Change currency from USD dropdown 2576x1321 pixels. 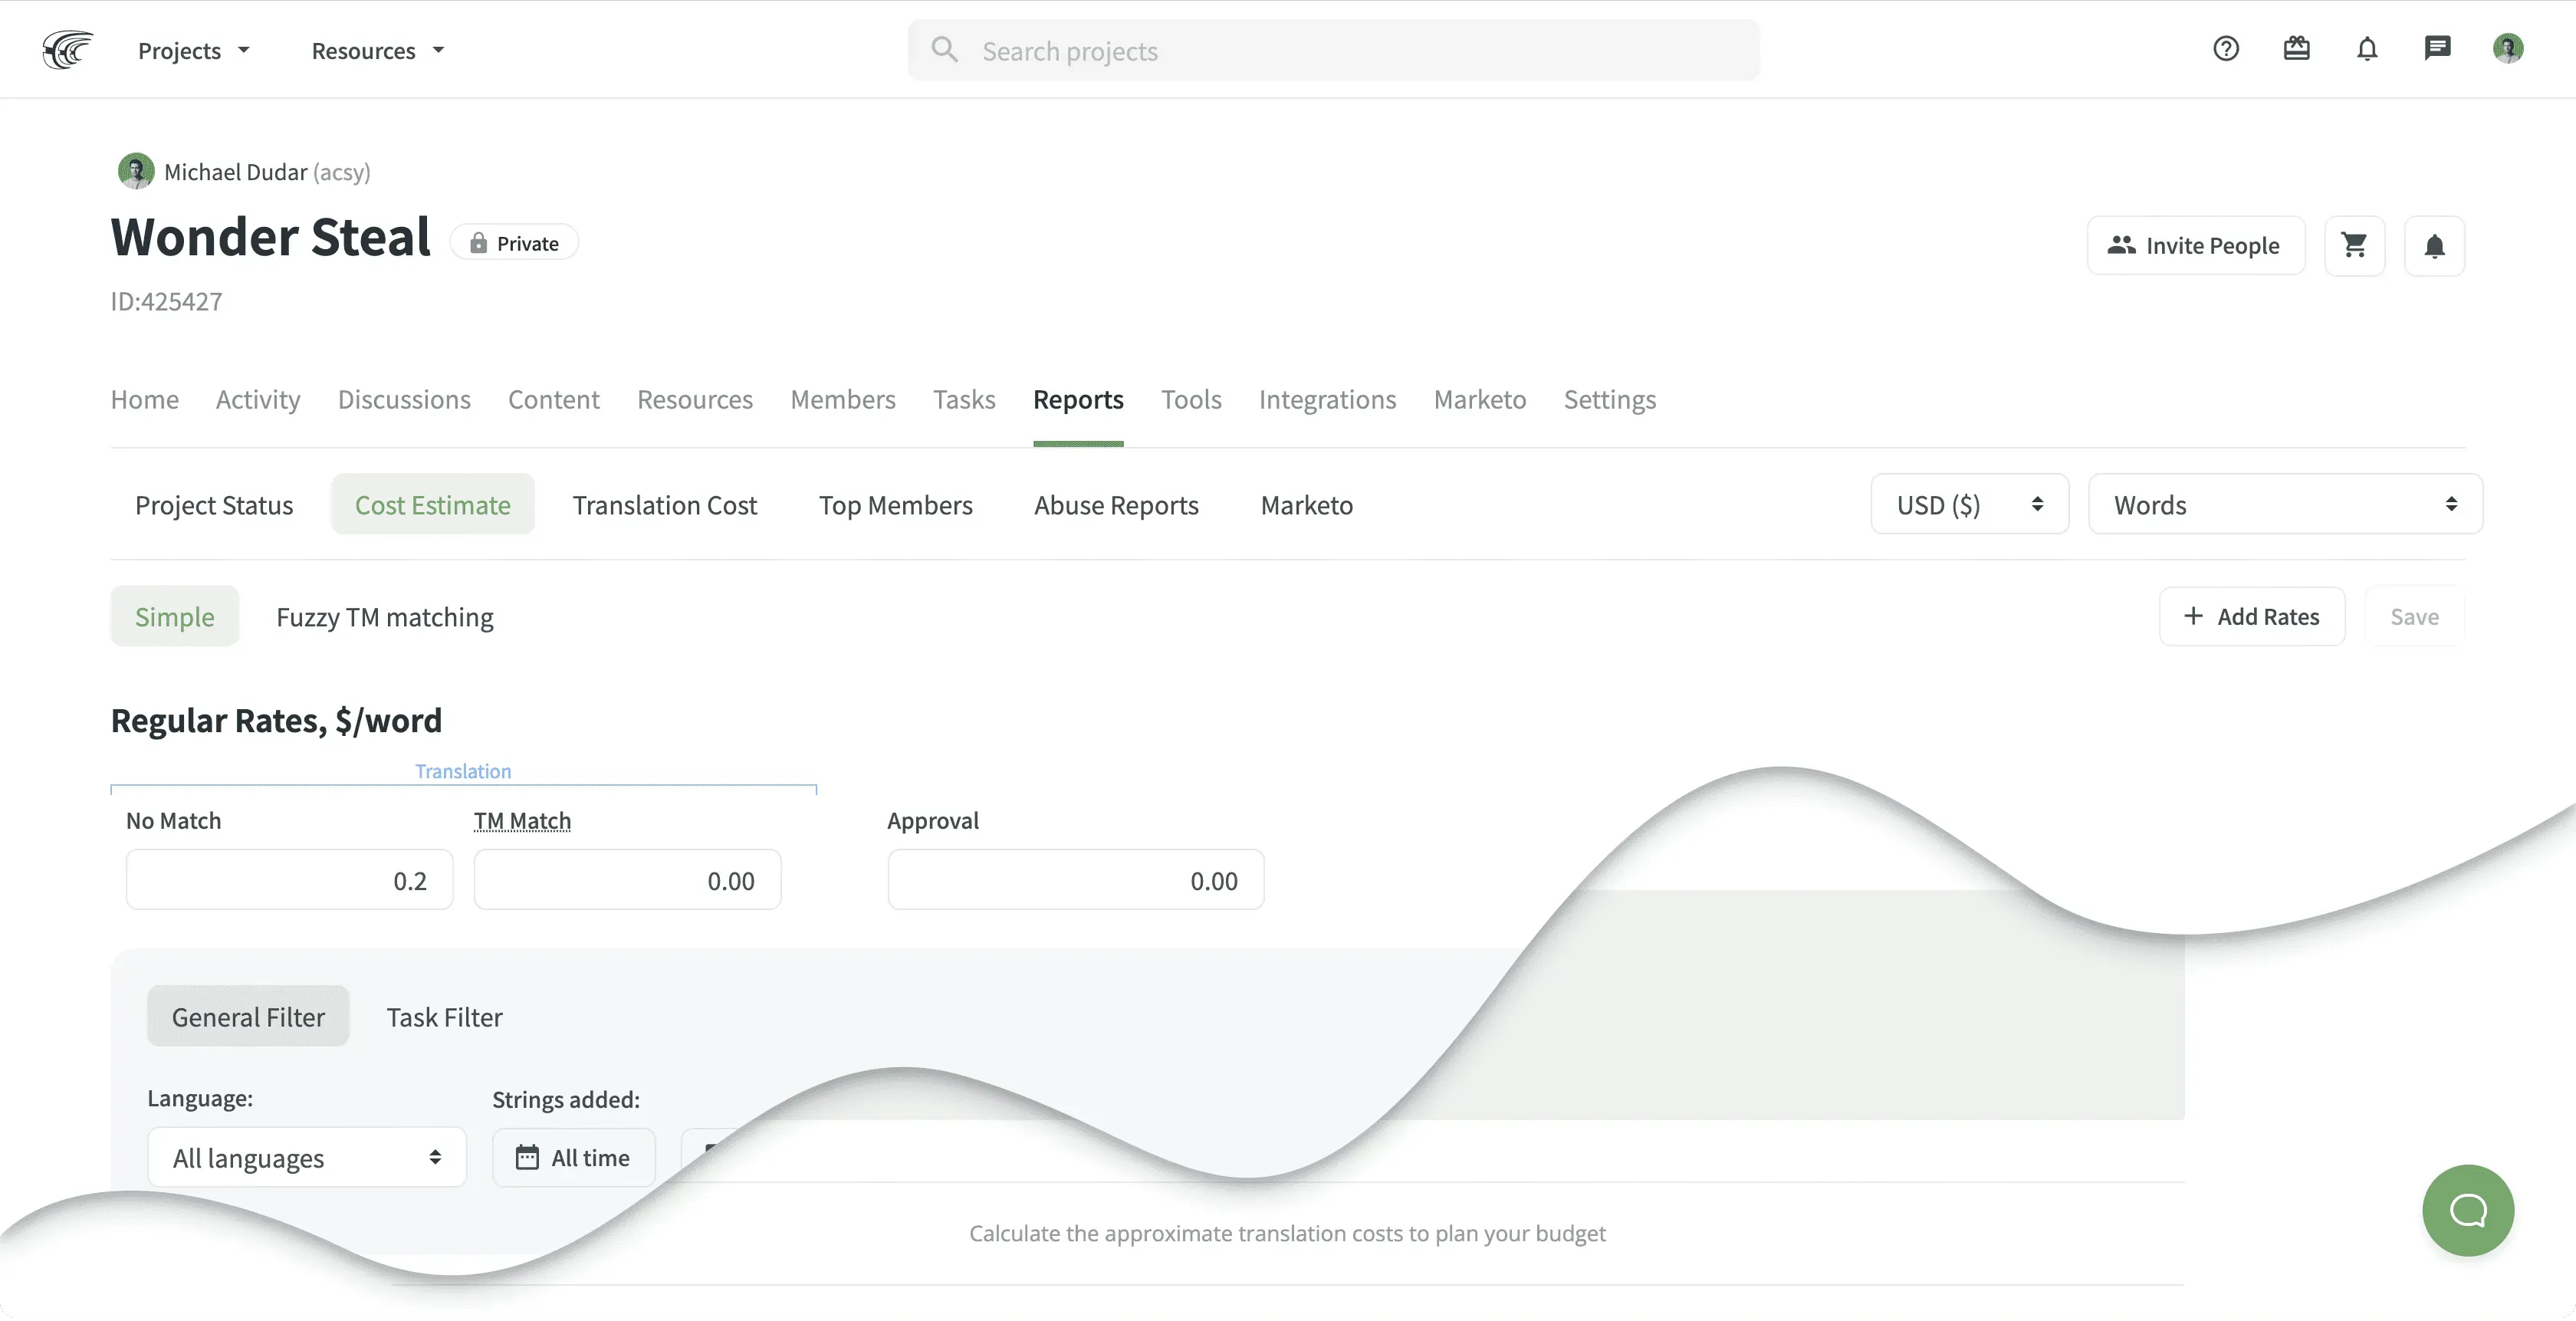(1968, 504)
